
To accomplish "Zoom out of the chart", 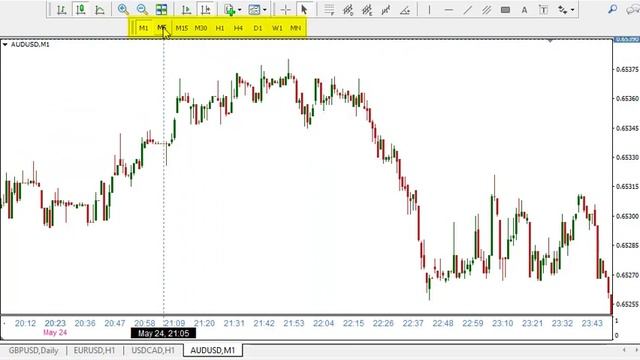I will [x=142, y=9].
